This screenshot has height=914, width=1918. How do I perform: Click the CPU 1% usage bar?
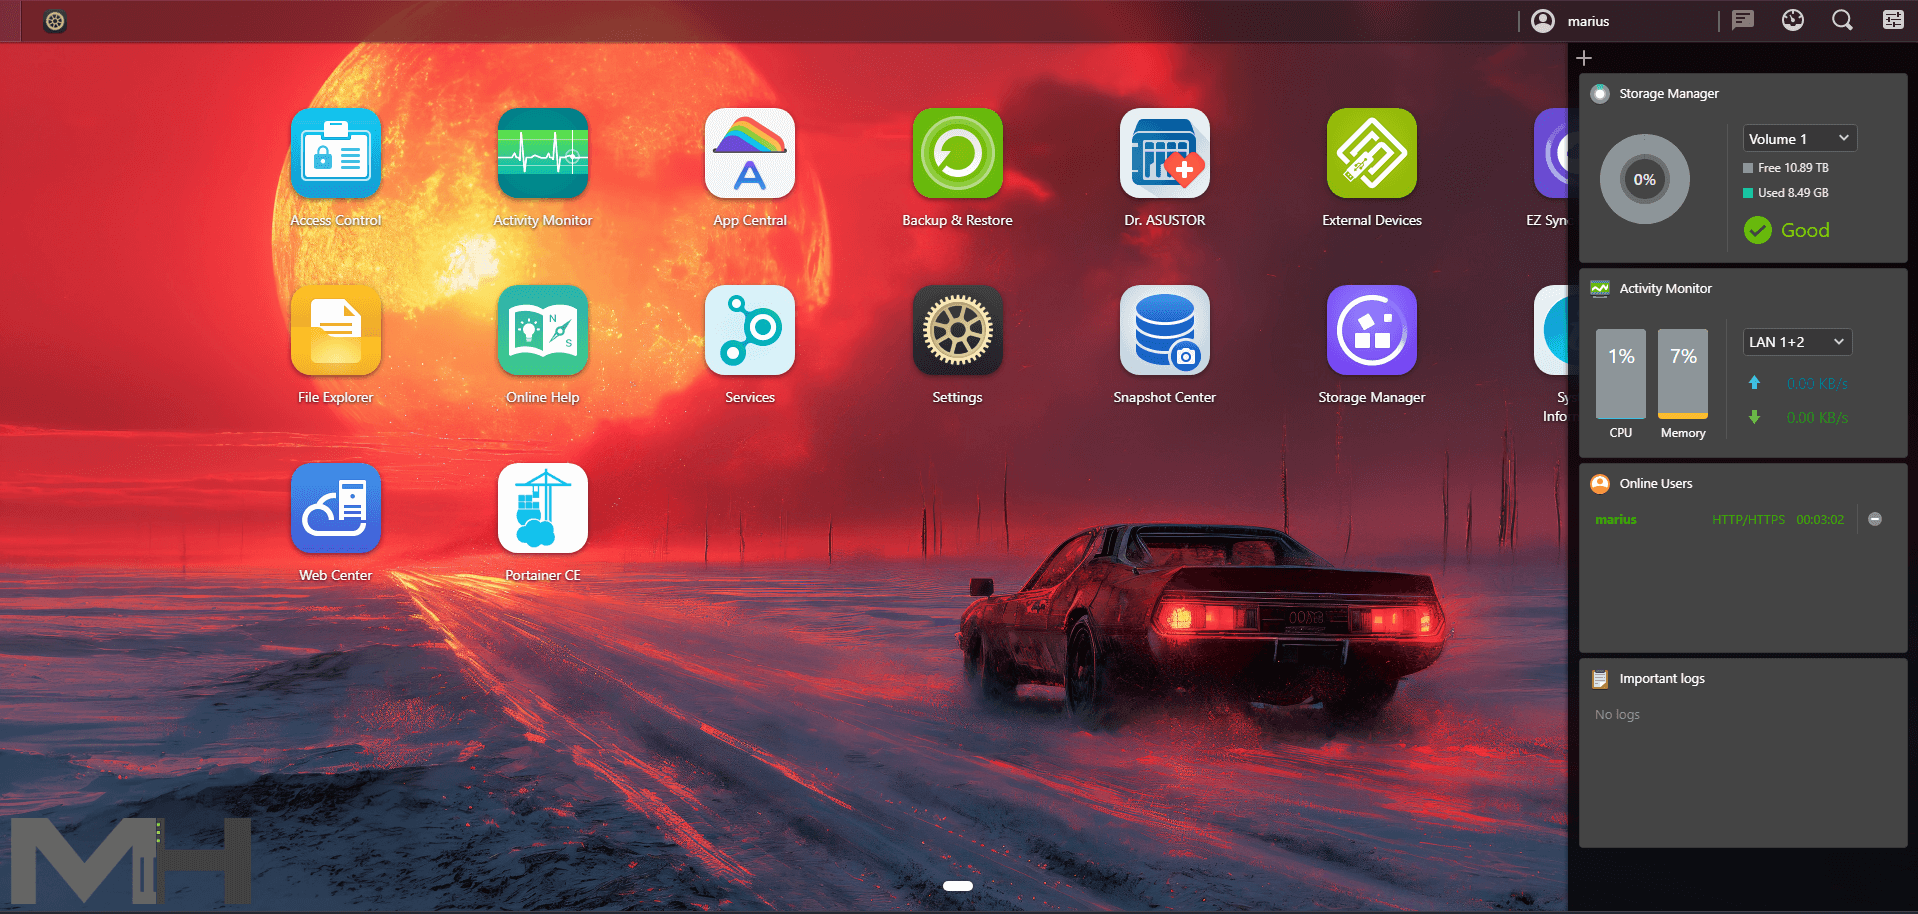(1621, 374)
